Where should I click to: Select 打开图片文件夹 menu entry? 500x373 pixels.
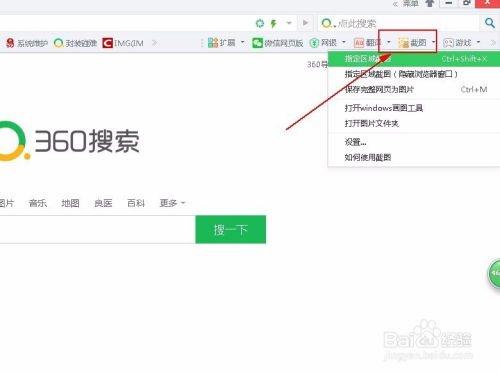pyautogui.click(x=414, y=123)
